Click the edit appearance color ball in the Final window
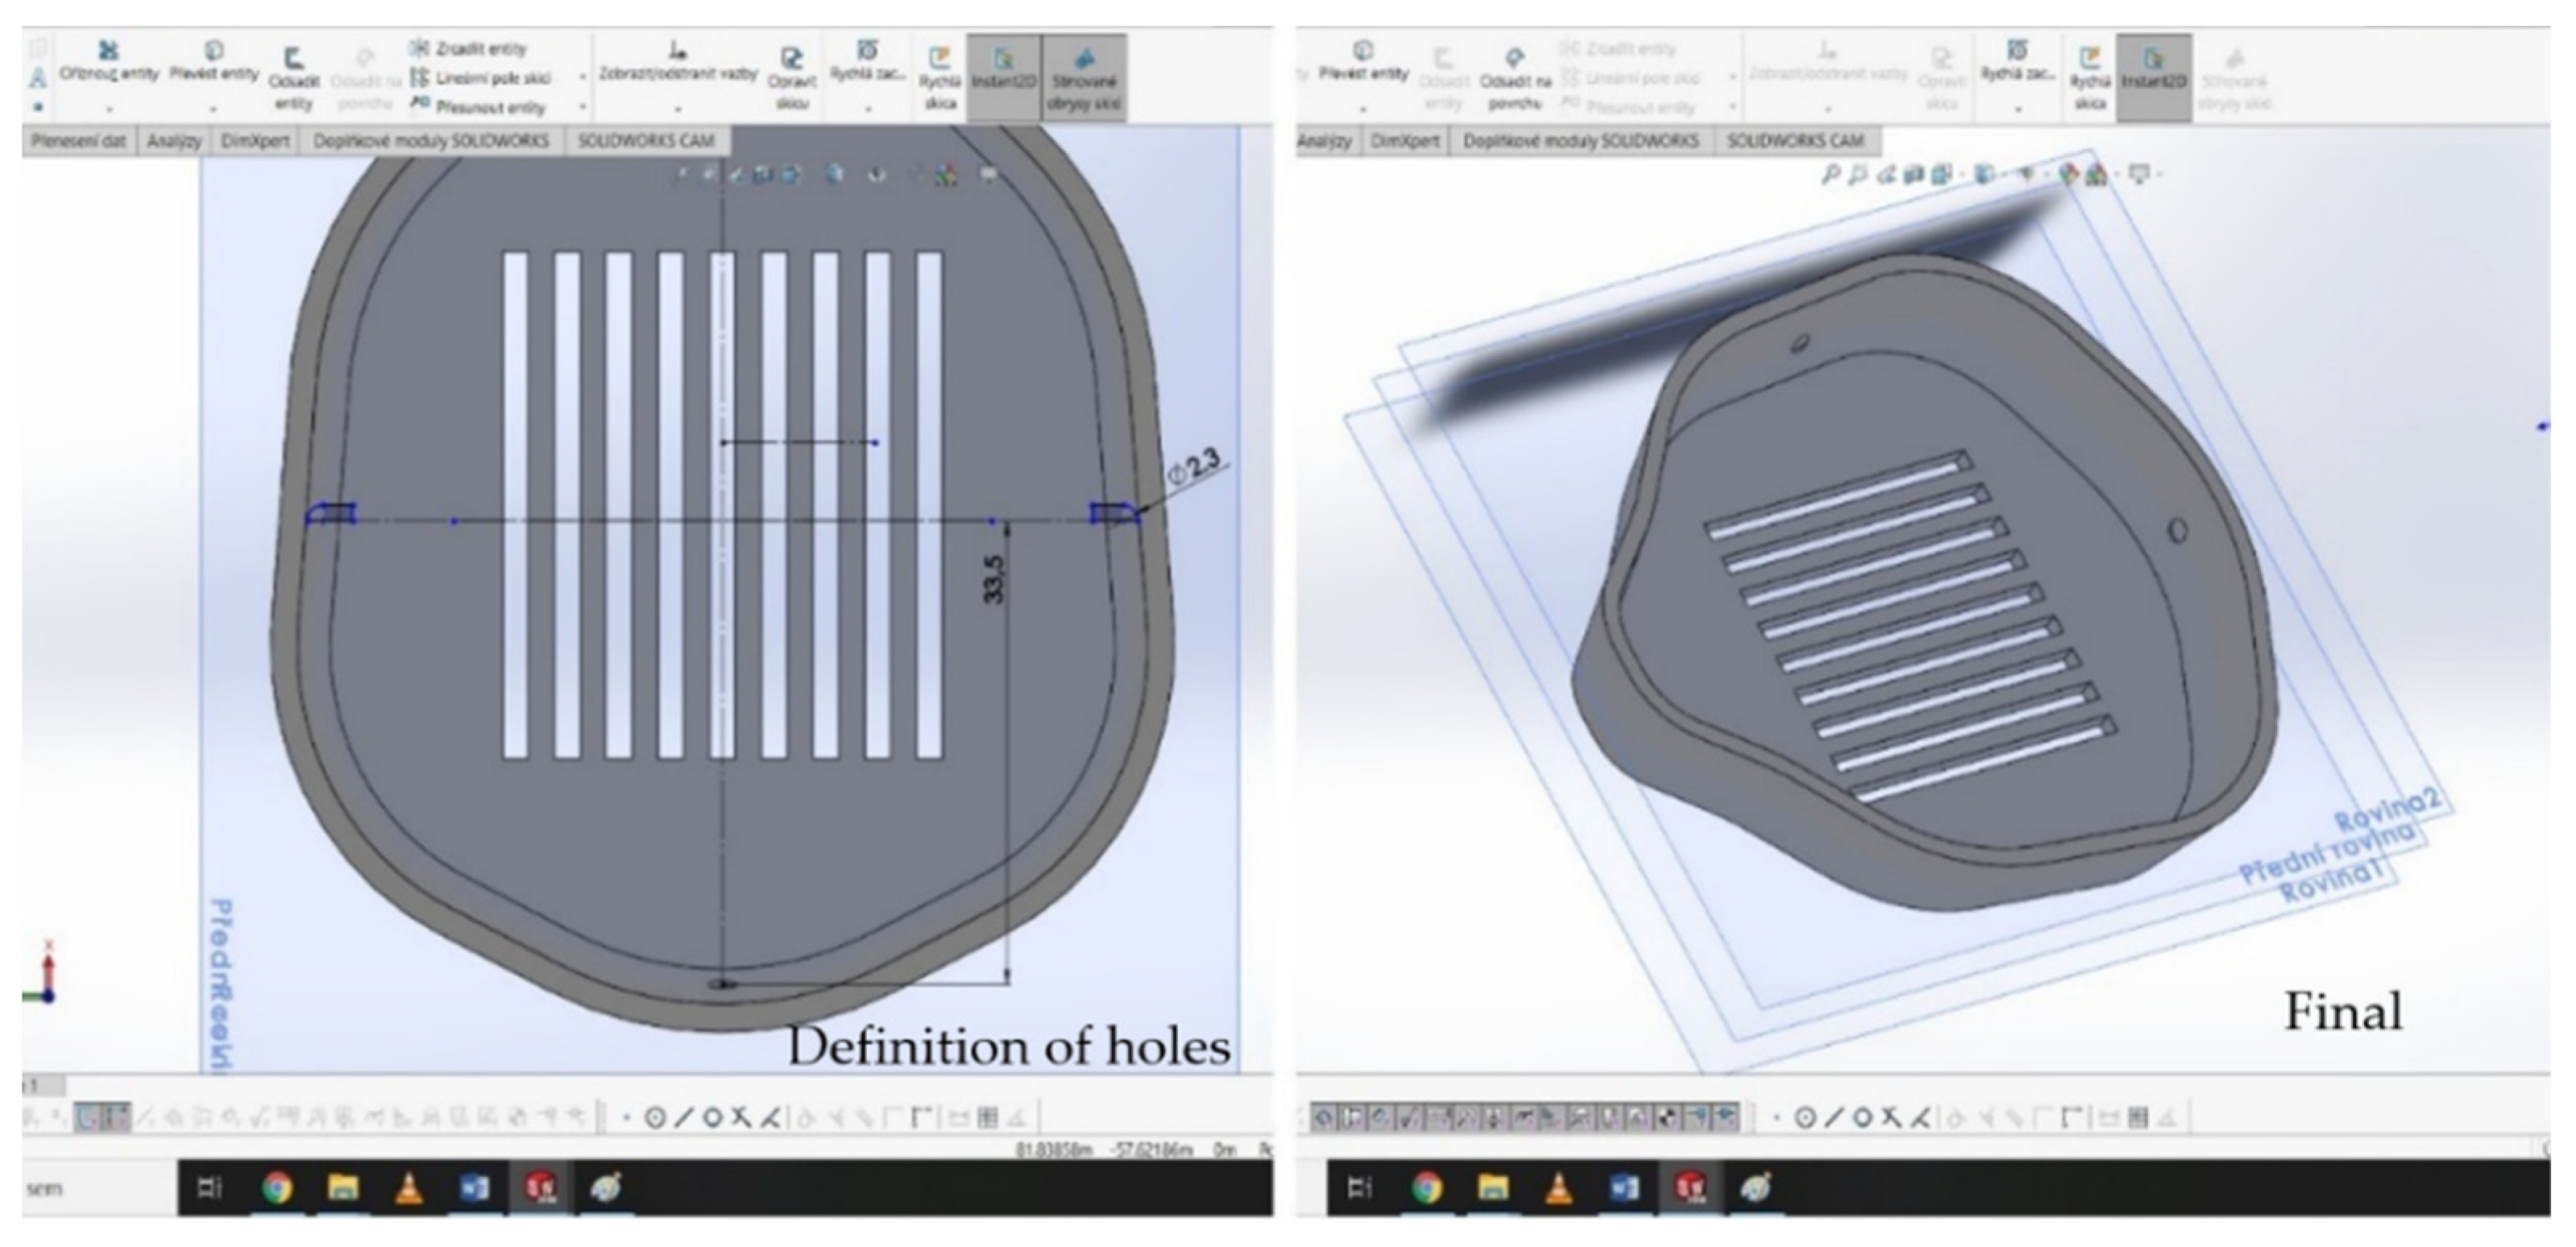This screenshot has height=1247, width=2576. (x=2068, y=176)
